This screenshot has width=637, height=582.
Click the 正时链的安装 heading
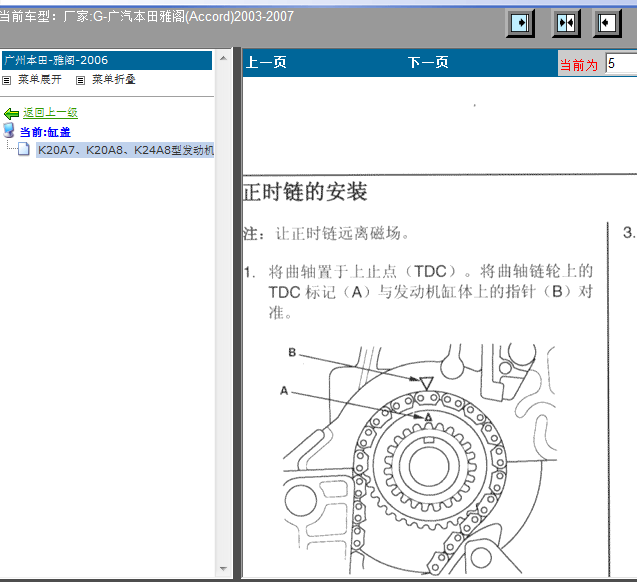coord(305,192)
